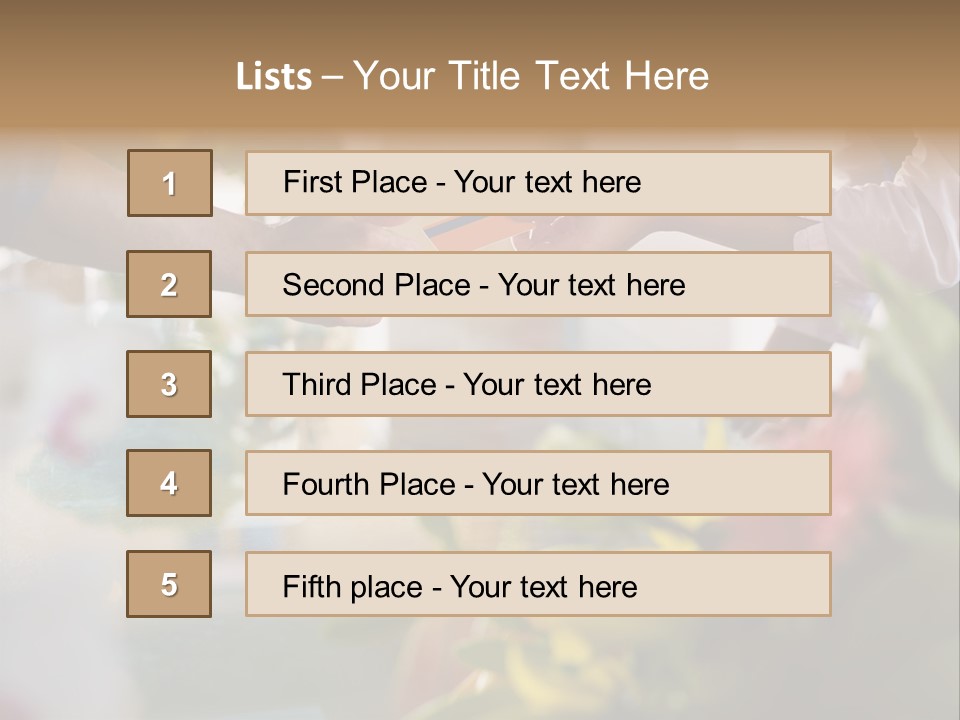Click the number 5 box

coord(169,584)
